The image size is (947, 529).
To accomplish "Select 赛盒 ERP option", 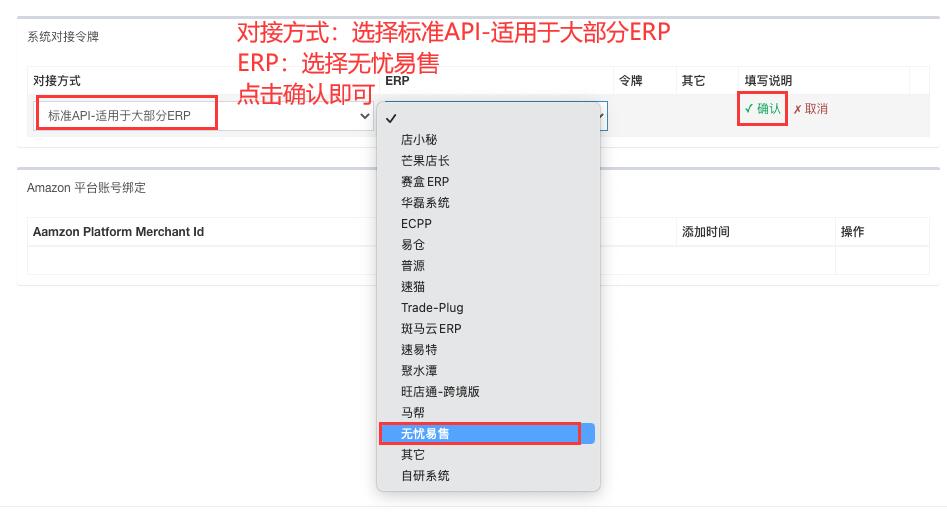I will pos(488,182).
